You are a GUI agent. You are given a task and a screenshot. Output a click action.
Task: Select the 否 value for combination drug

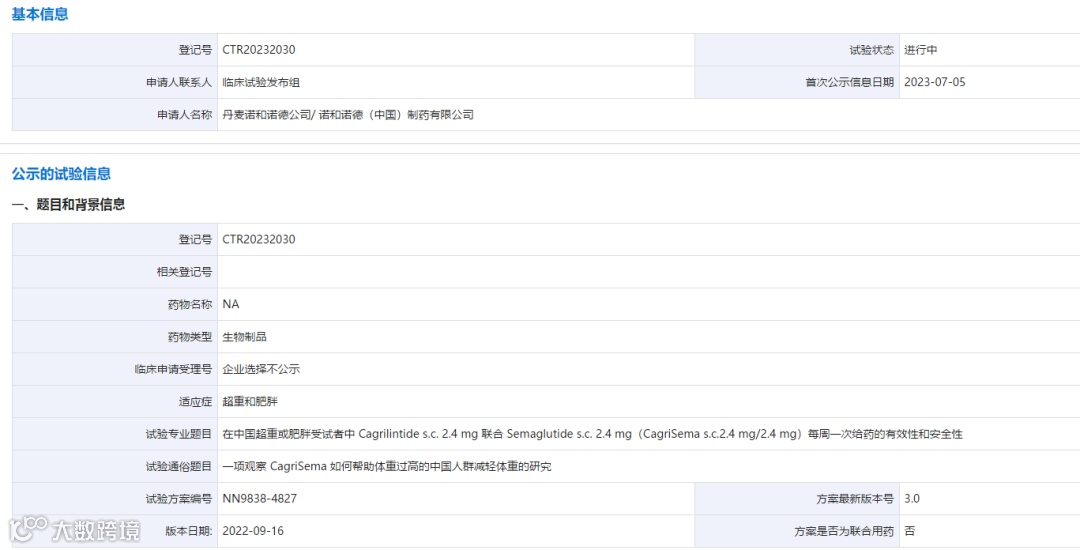pyautogui.click(x=910, y=531)
